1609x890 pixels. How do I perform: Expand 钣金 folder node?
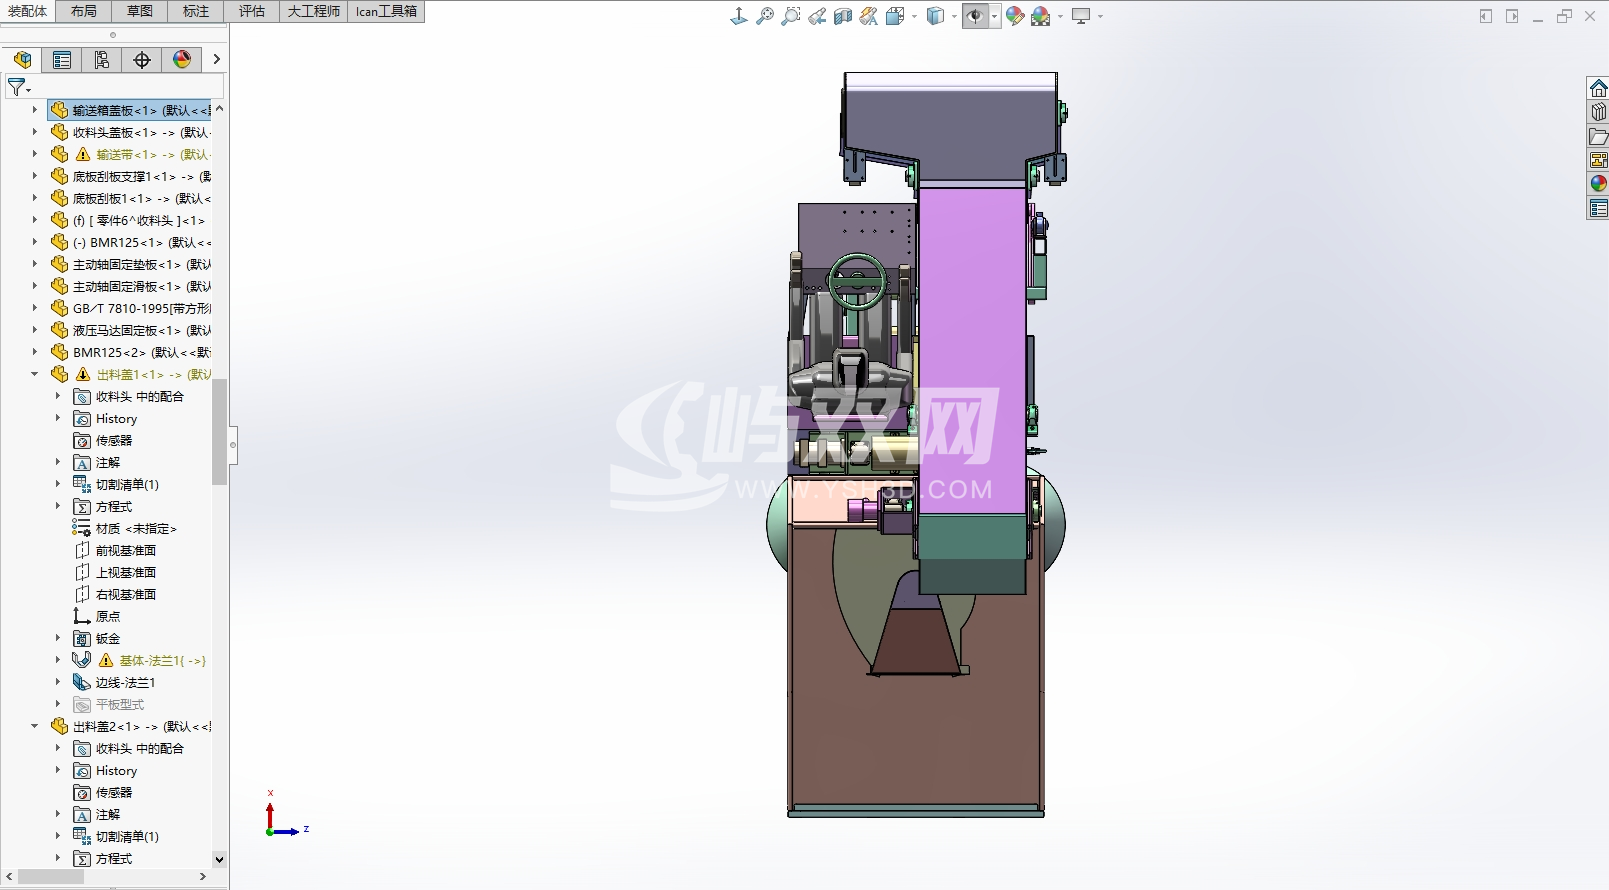point(58,638)
